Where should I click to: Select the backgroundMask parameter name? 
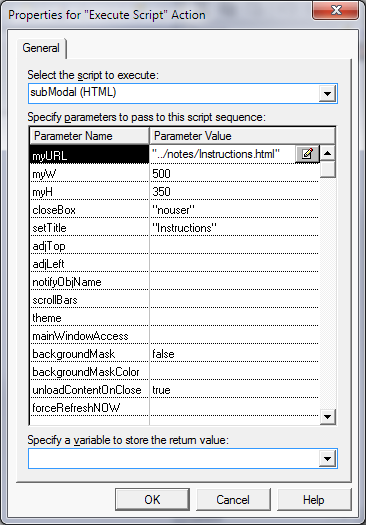point(89,354)
